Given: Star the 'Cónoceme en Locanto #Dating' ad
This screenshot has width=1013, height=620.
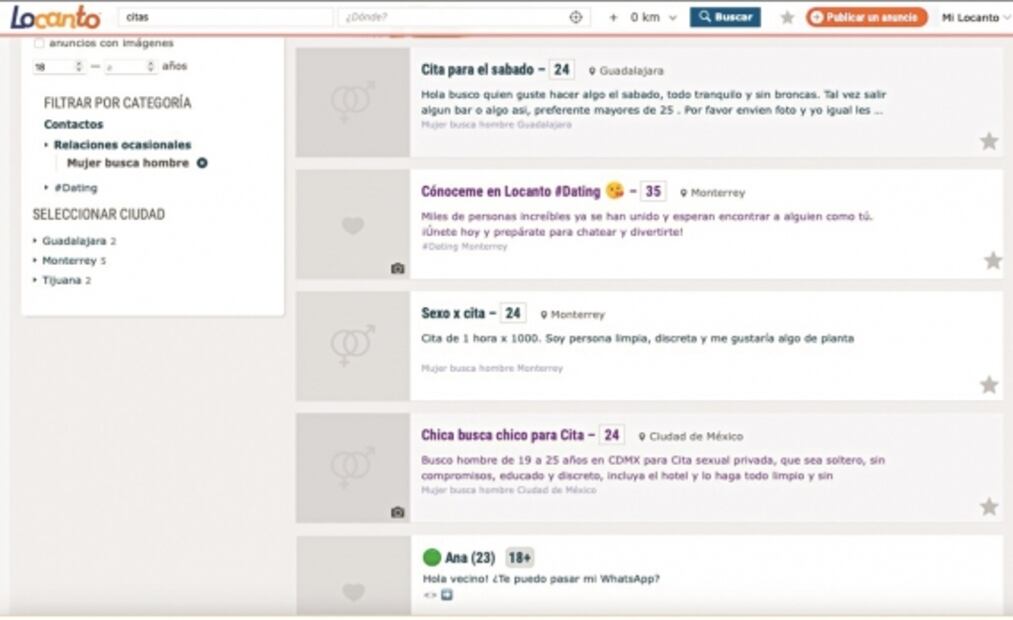Looking at the screenshot, I should point(992,261).
